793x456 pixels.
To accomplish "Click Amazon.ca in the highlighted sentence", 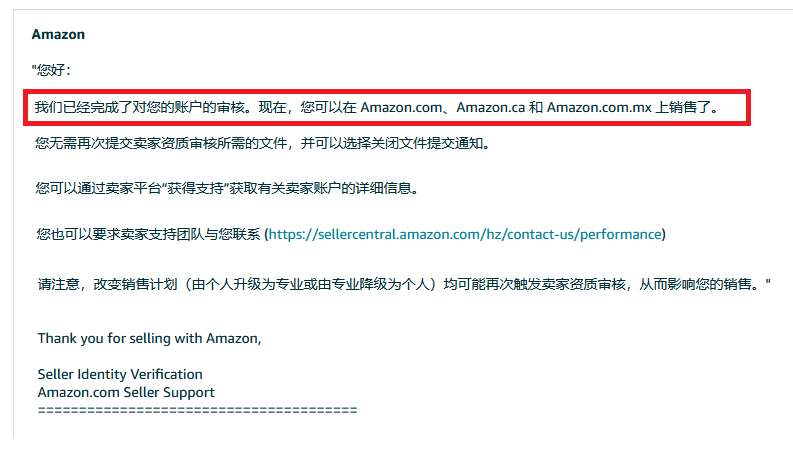I will coord(490,108).
